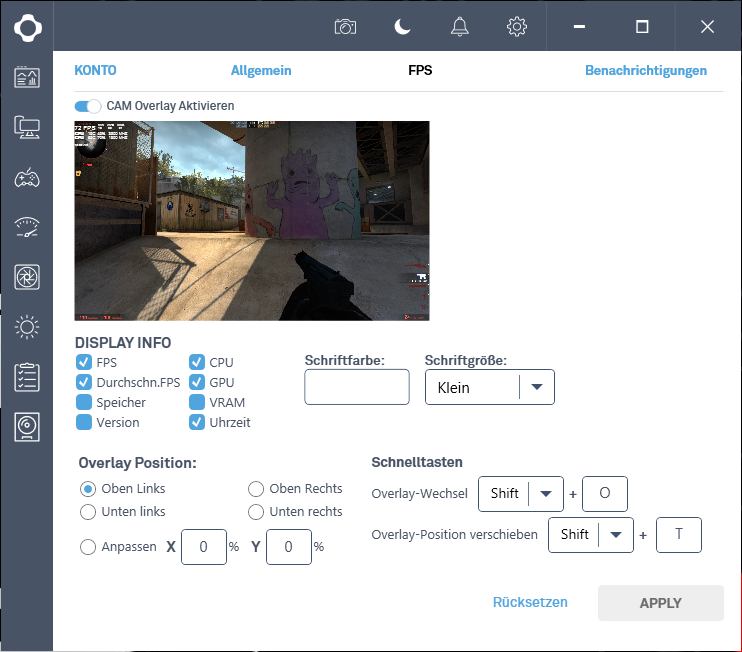742x652 pixels.
Task: Open the fan cooling icon in sidebar
Action: tap(27, 277)
